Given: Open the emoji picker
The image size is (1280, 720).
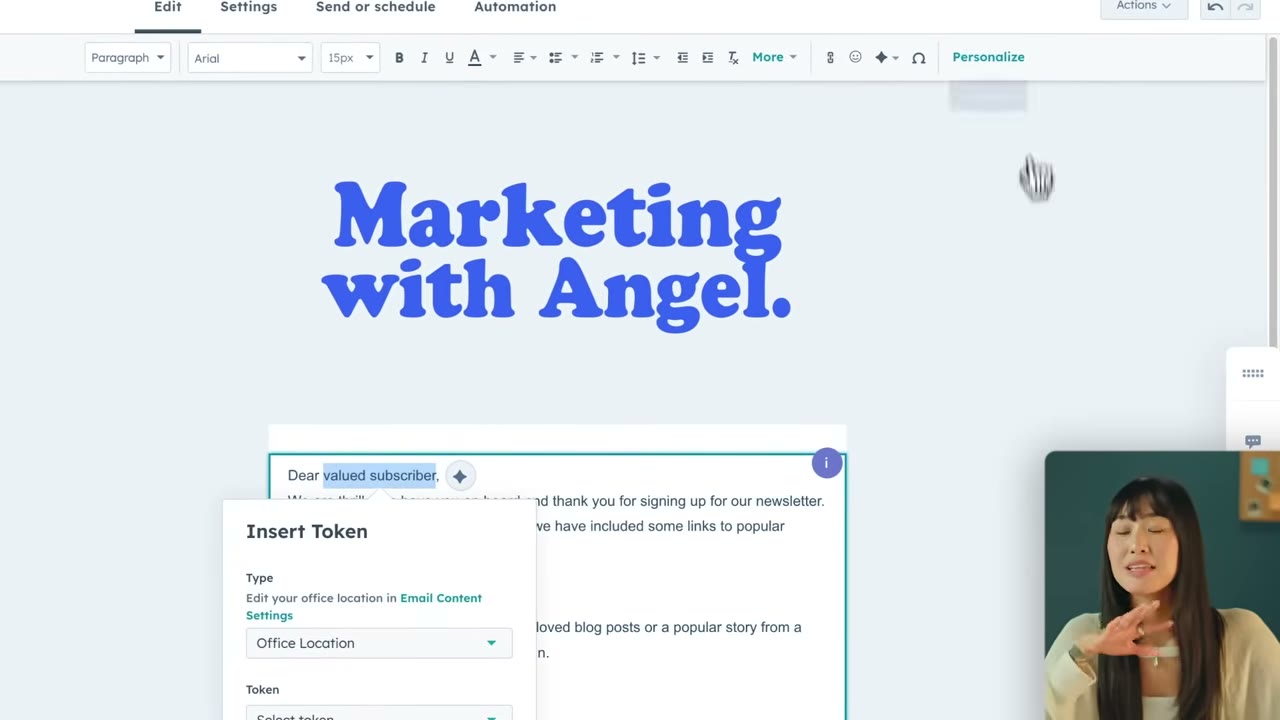Looking at the screenshot, I should point(855,58).
